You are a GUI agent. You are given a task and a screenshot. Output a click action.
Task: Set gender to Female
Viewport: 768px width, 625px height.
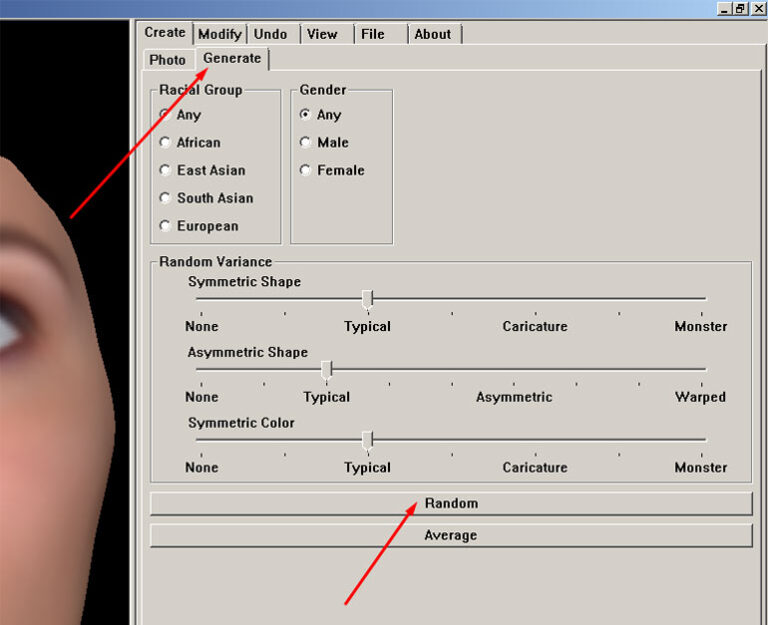point(306,171)
